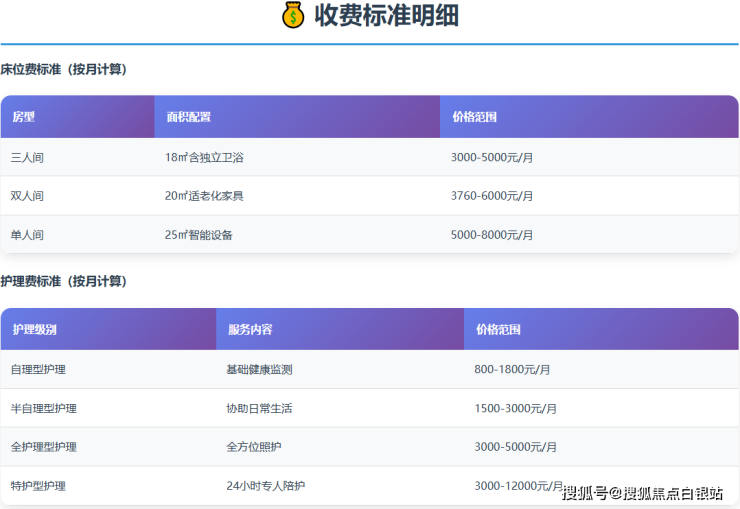
Task: Click the 自理型护理 row label
Action: pyautogui.click(x=38, y=369)
